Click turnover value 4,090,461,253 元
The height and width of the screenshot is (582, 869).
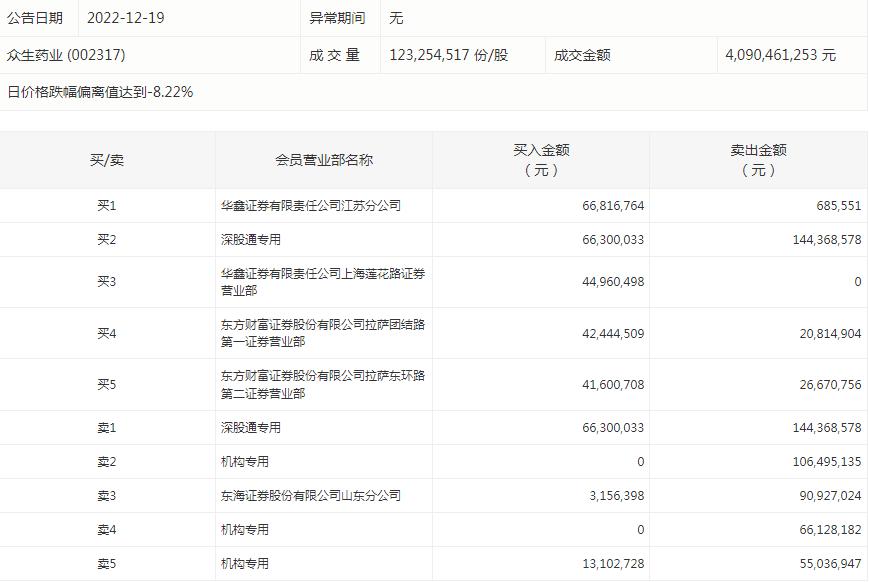(780, 55)
